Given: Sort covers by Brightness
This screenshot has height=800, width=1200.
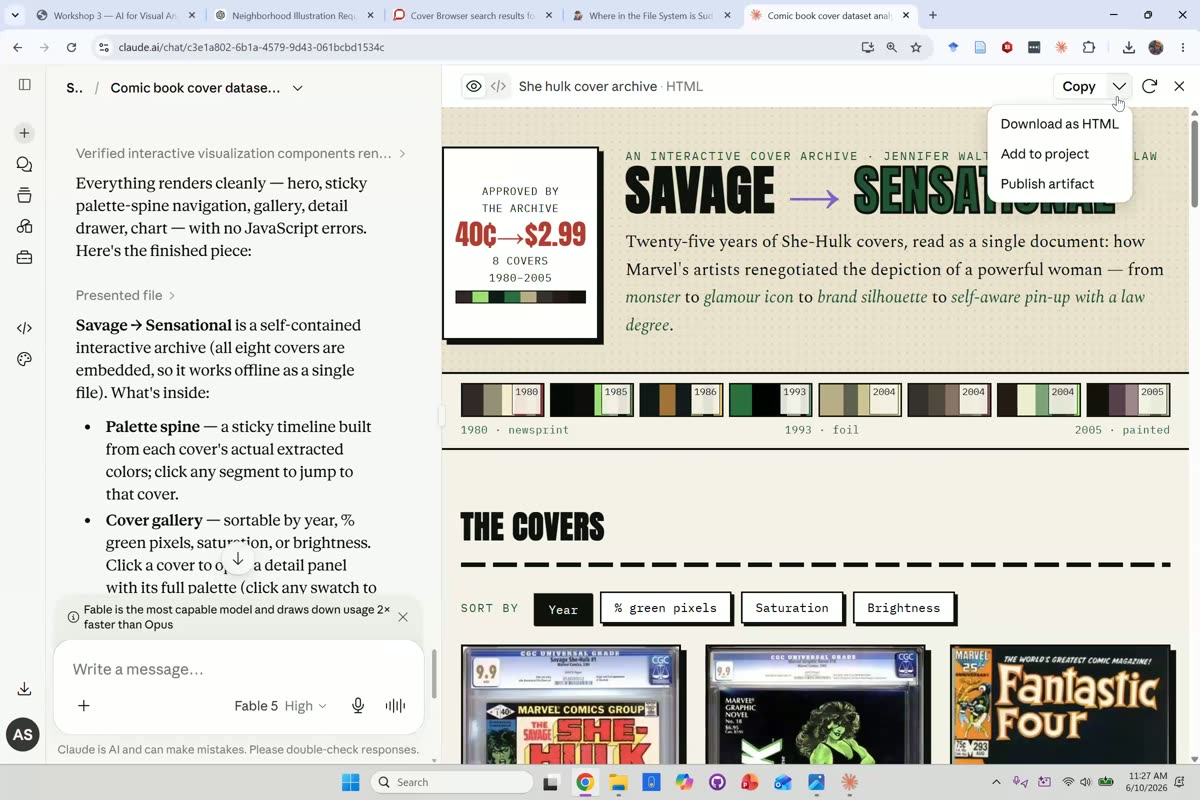Looking at the screenshot, I should click(x=904, y=608).
